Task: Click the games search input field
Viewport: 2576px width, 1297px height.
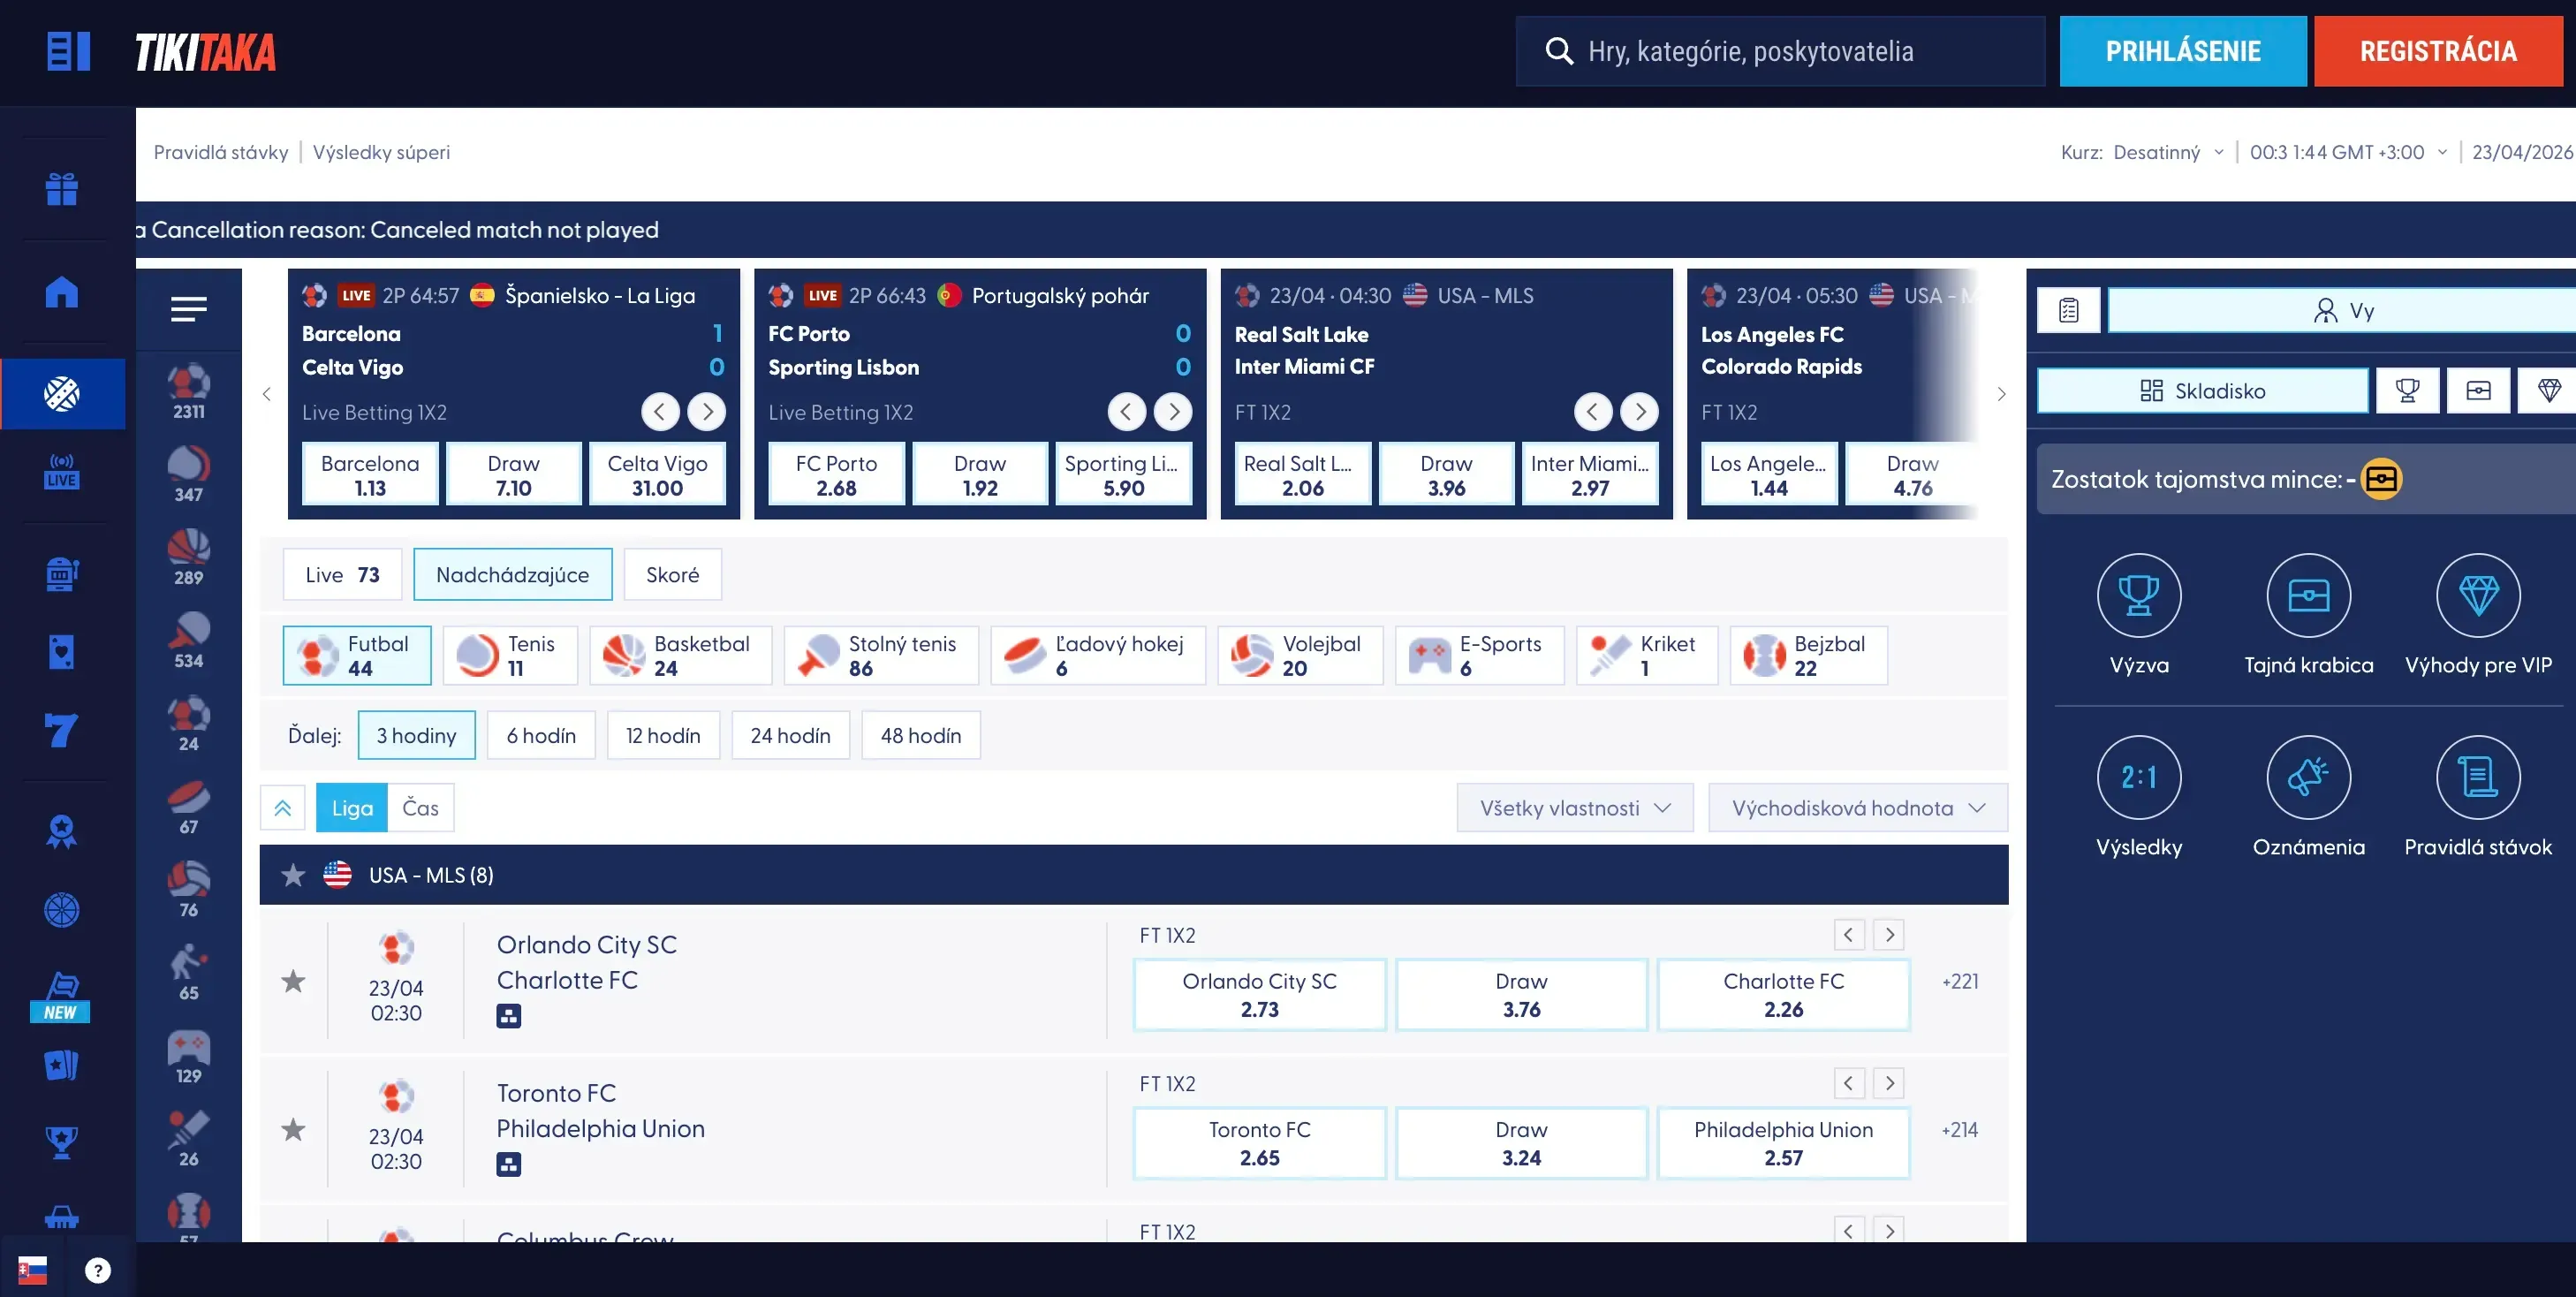Action: point(1780,51)
